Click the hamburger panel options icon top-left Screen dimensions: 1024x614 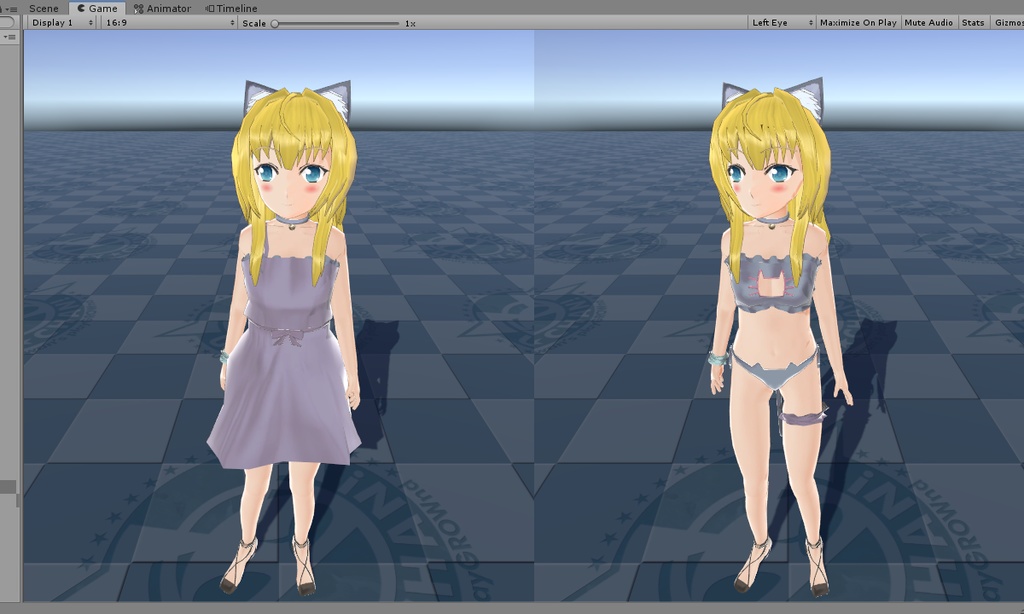click(14, 8)
